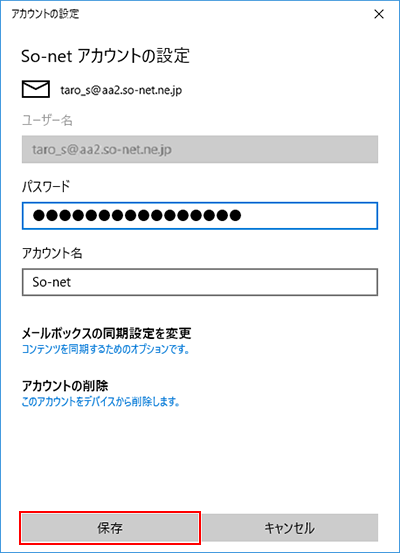Viewport: 400px width, 553px height.
Task: Click the So-net アカウントの設定 heading
Action: 105,56
